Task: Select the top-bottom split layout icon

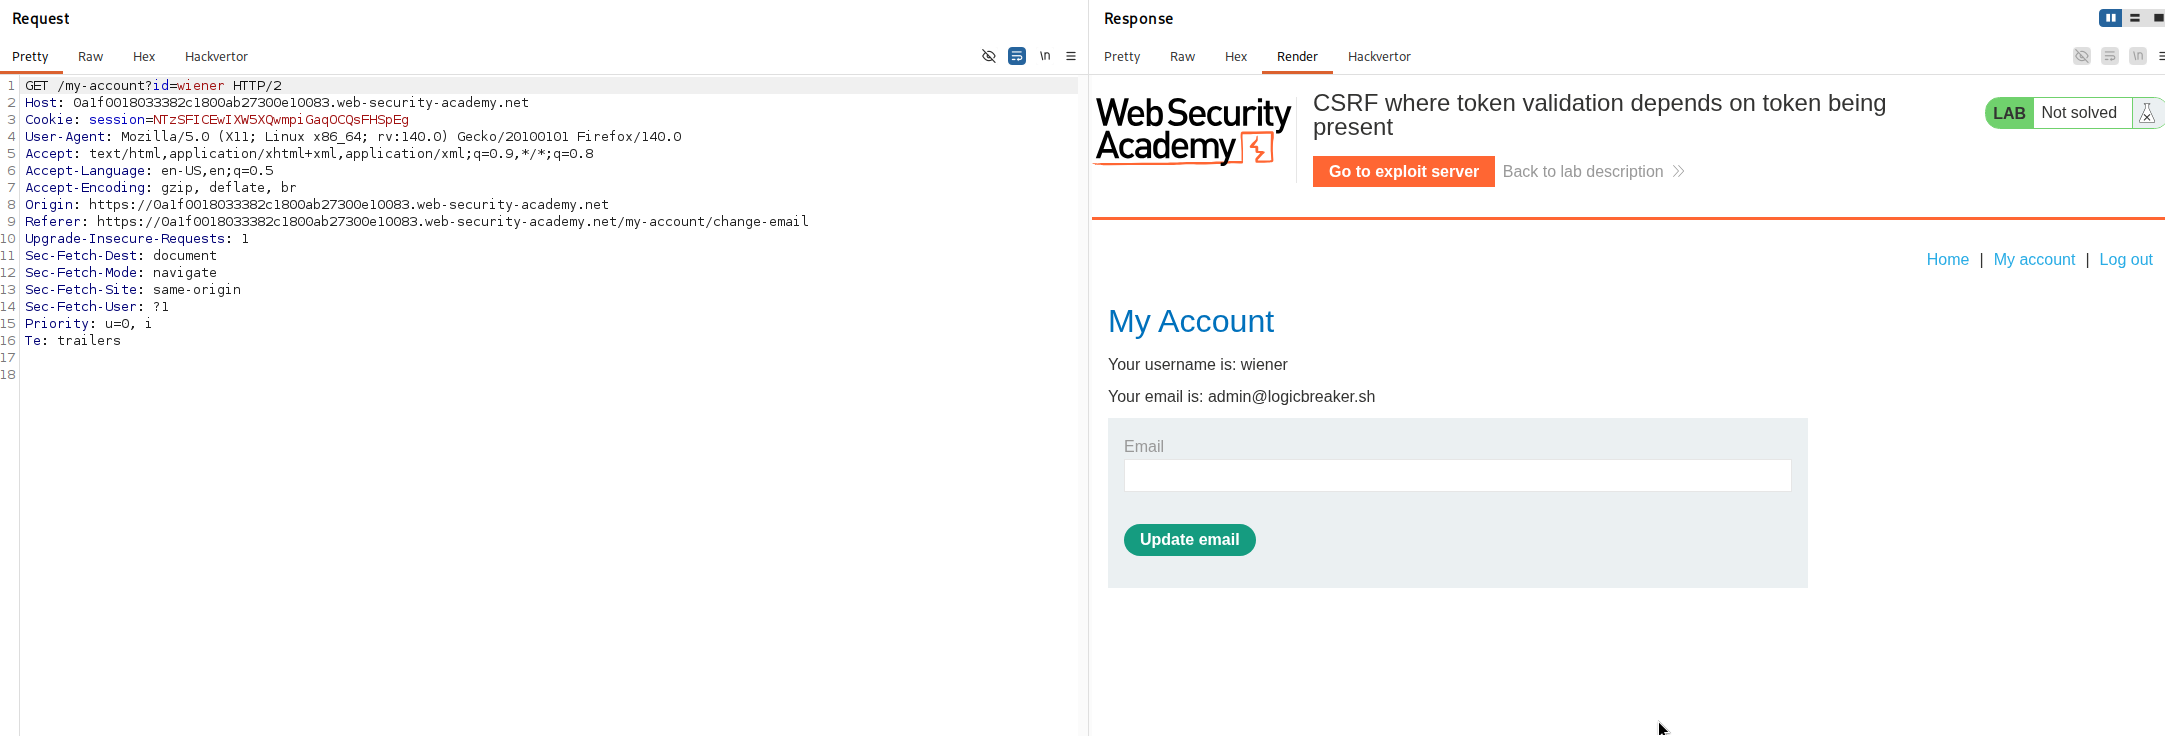Action: [x=2135, y=18]
